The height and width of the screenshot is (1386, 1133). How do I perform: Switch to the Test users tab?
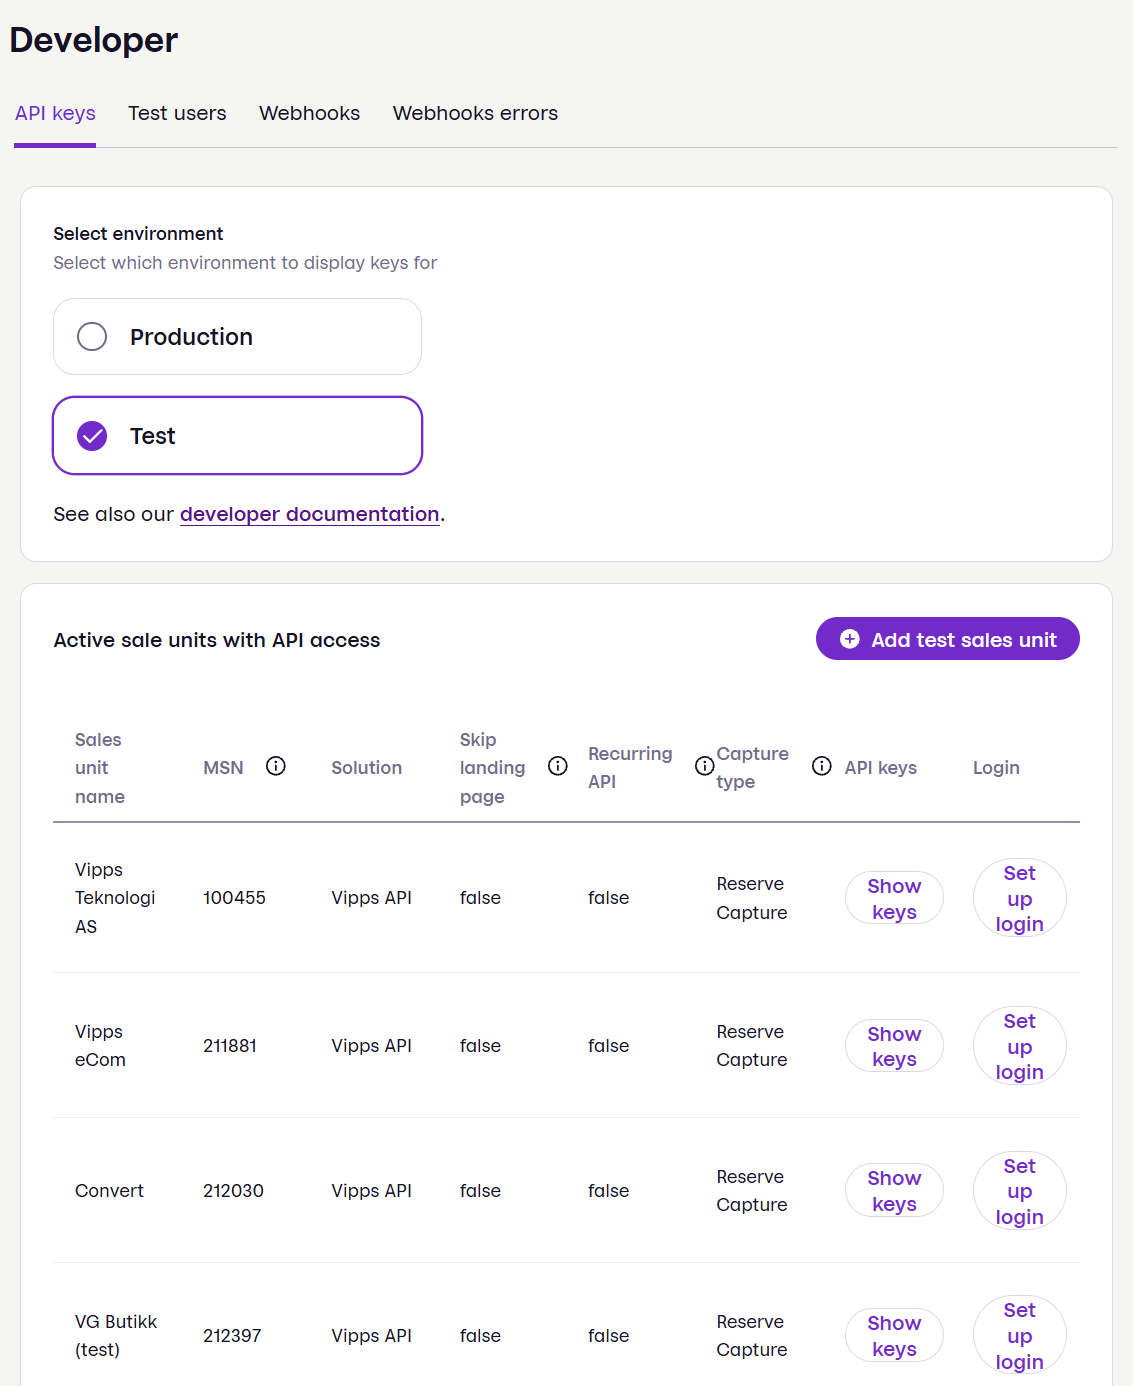[177, 113]
